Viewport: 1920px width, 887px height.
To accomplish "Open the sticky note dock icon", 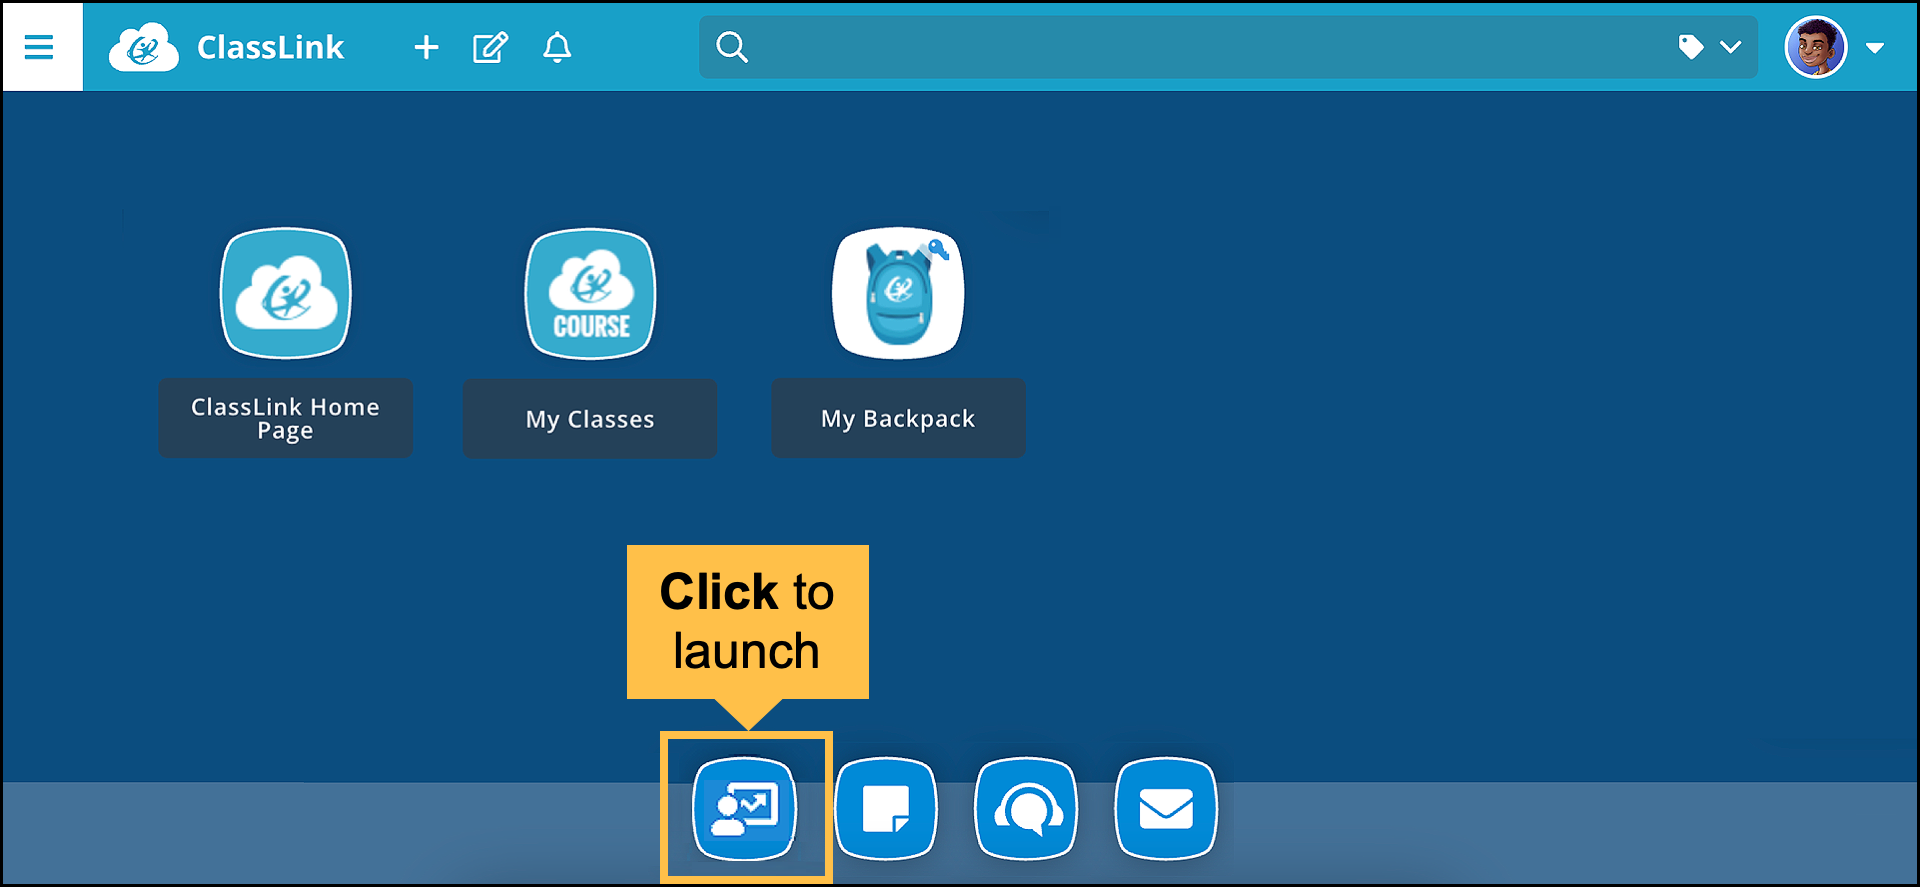I will pyautogui.click(x=886, y=808).
